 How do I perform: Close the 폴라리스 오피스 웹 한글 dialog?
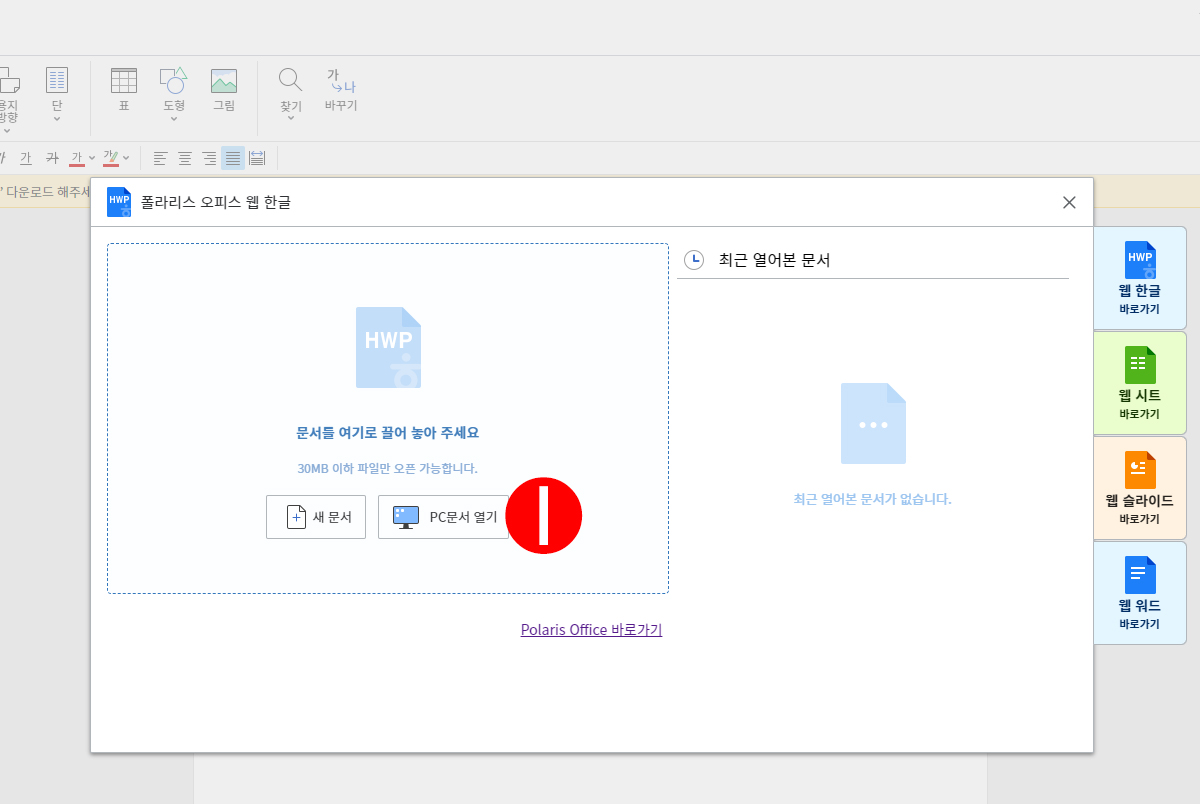pyautogui.click(x=1069, y=202)
